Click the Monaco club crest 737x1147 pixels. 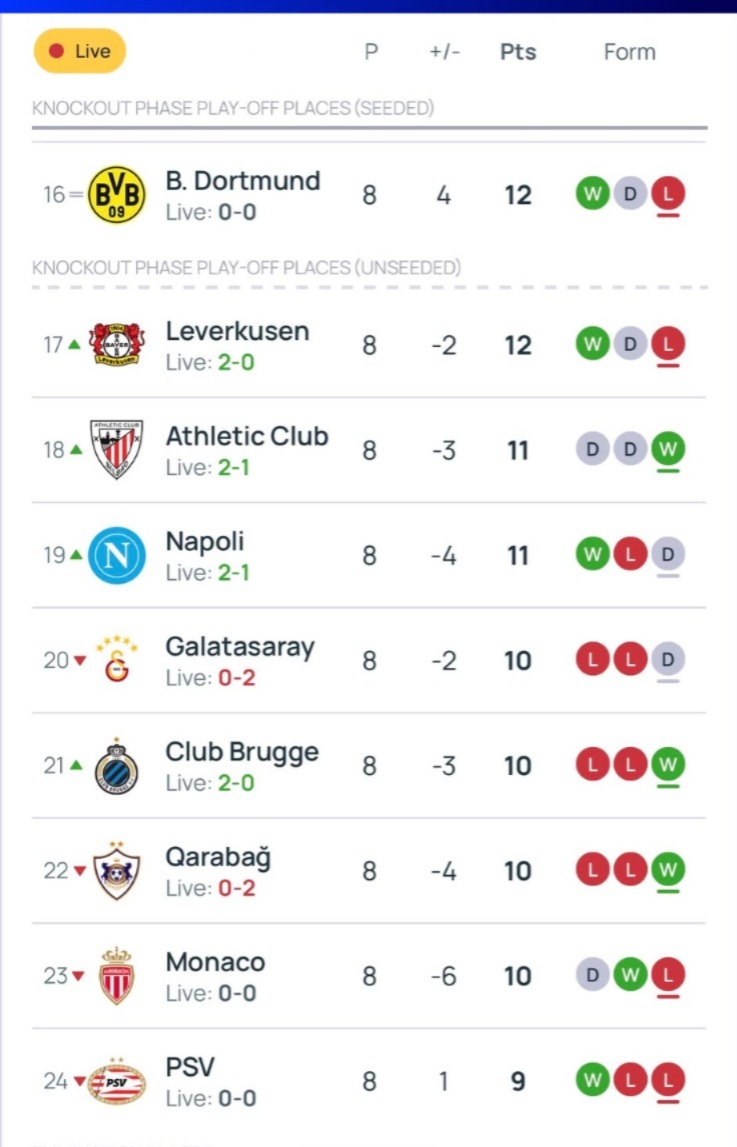tap(117, 976)
